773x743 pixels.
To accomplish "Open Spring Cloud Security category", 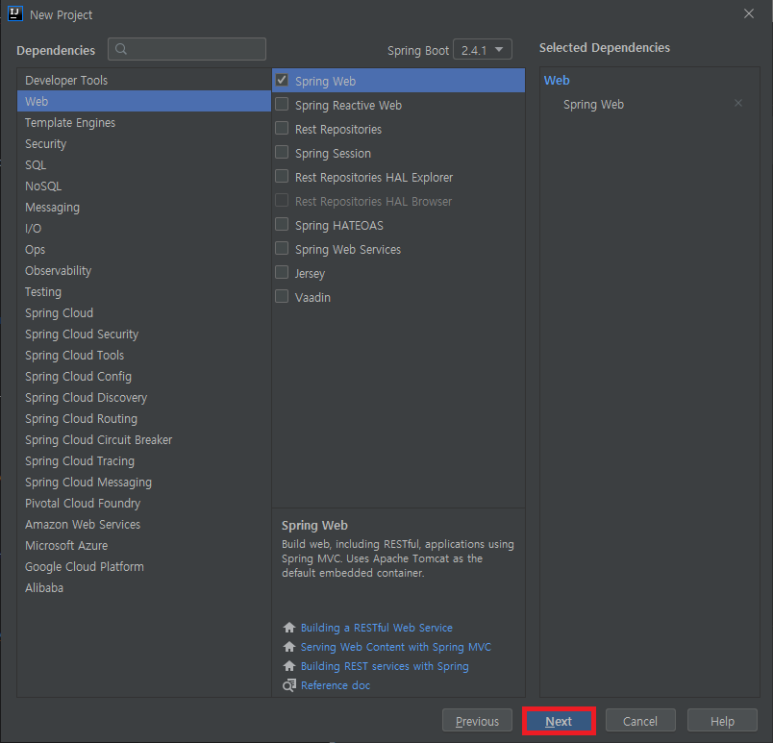I will coord(144,334).
